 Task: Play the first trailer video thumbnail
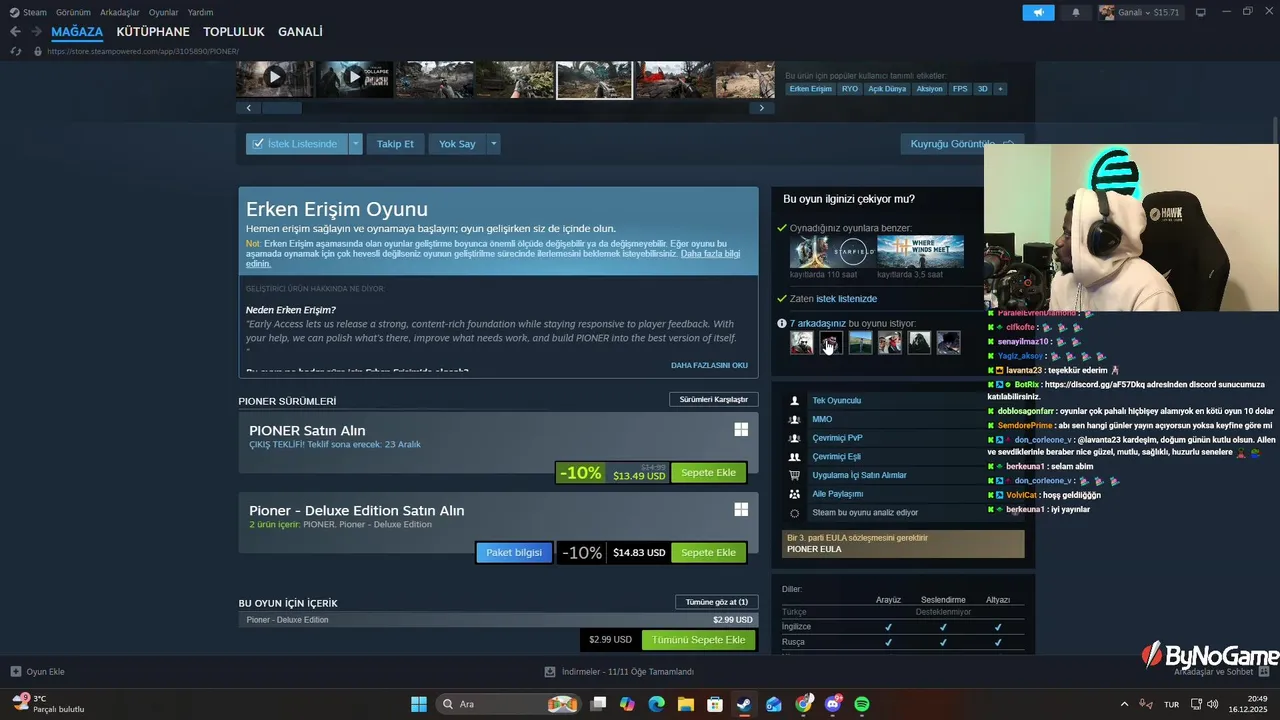(274, 79)
